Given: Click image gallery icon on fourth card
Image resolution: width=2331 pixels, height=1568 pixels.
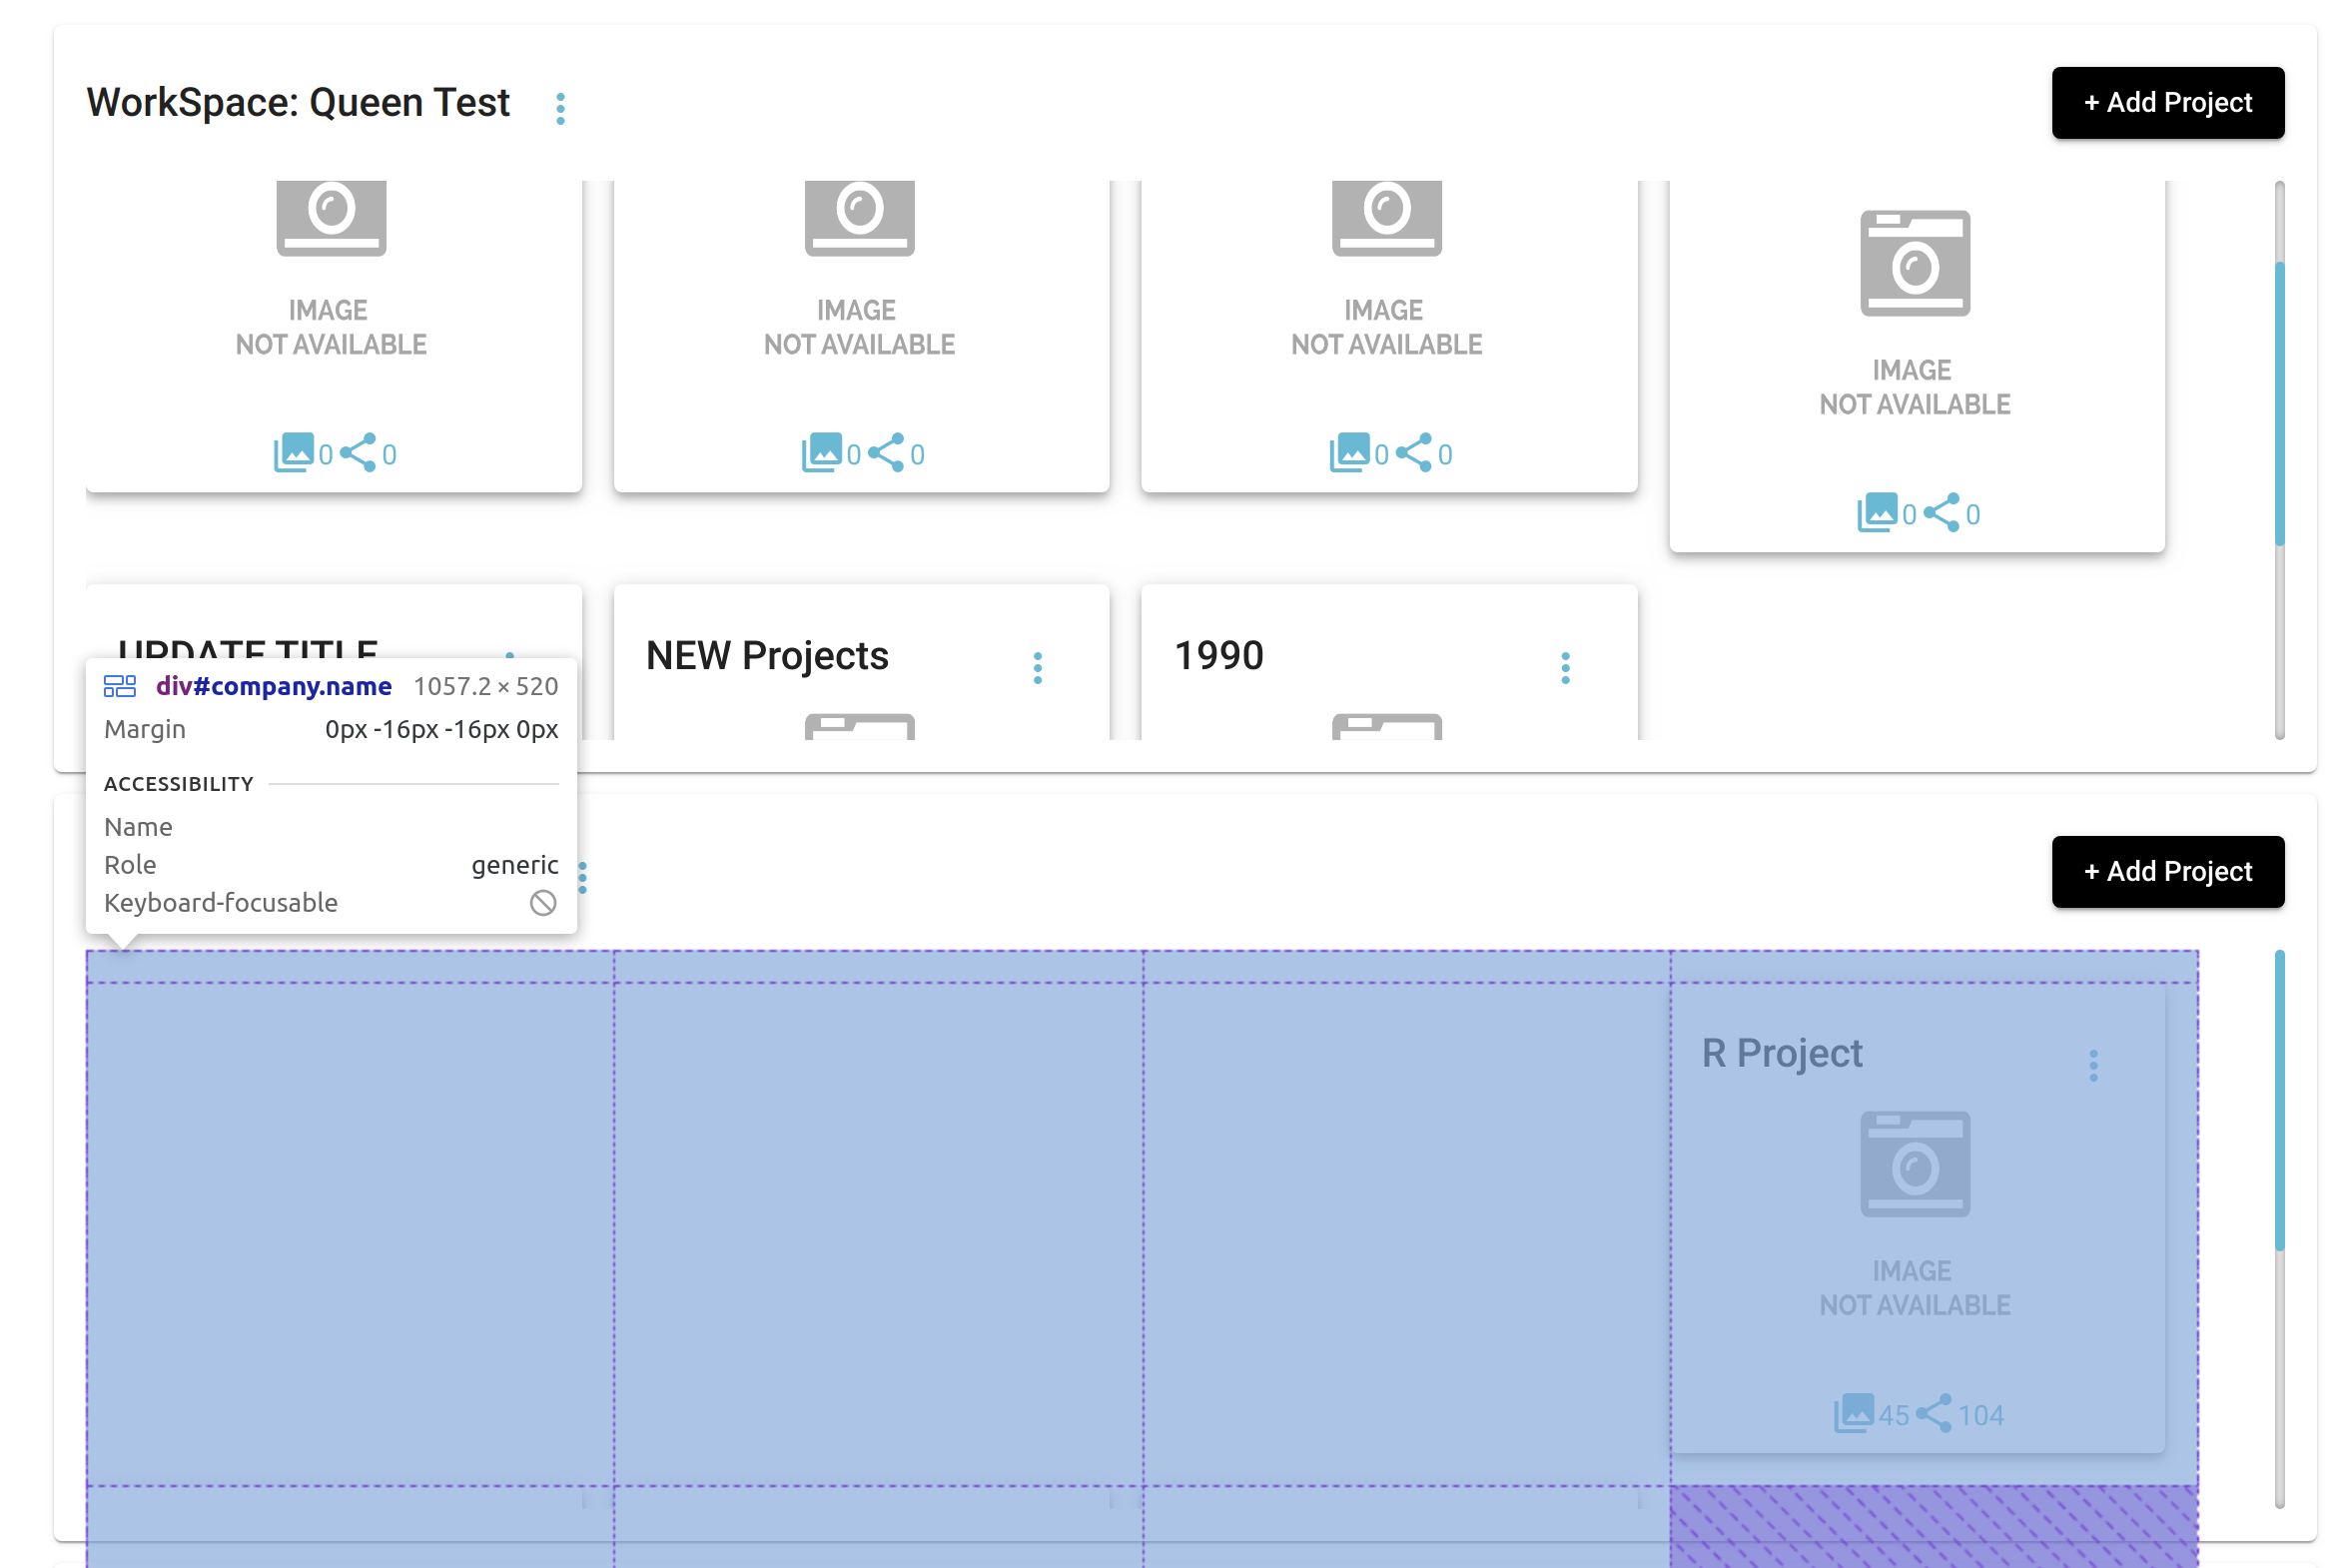Looking at the screenshot, I should [x=1877, y=513].
